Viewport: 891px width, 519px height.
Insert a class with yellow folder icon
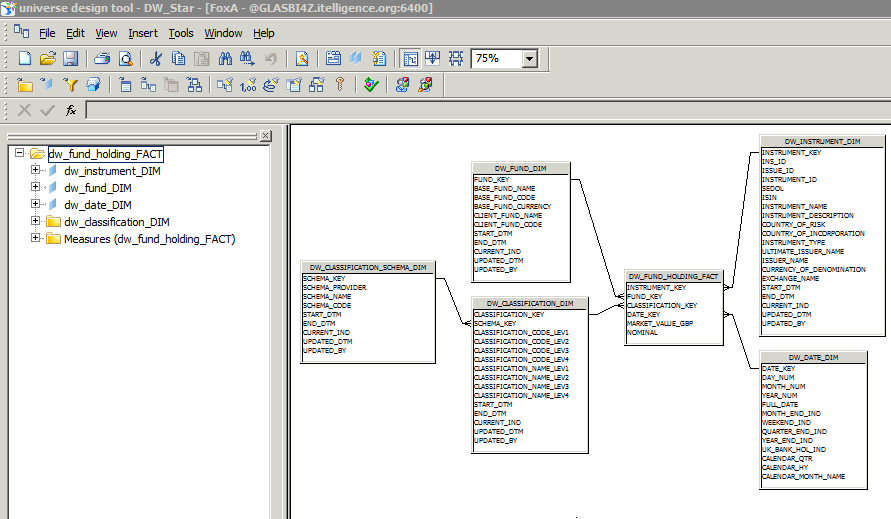[x=25, y=85]
